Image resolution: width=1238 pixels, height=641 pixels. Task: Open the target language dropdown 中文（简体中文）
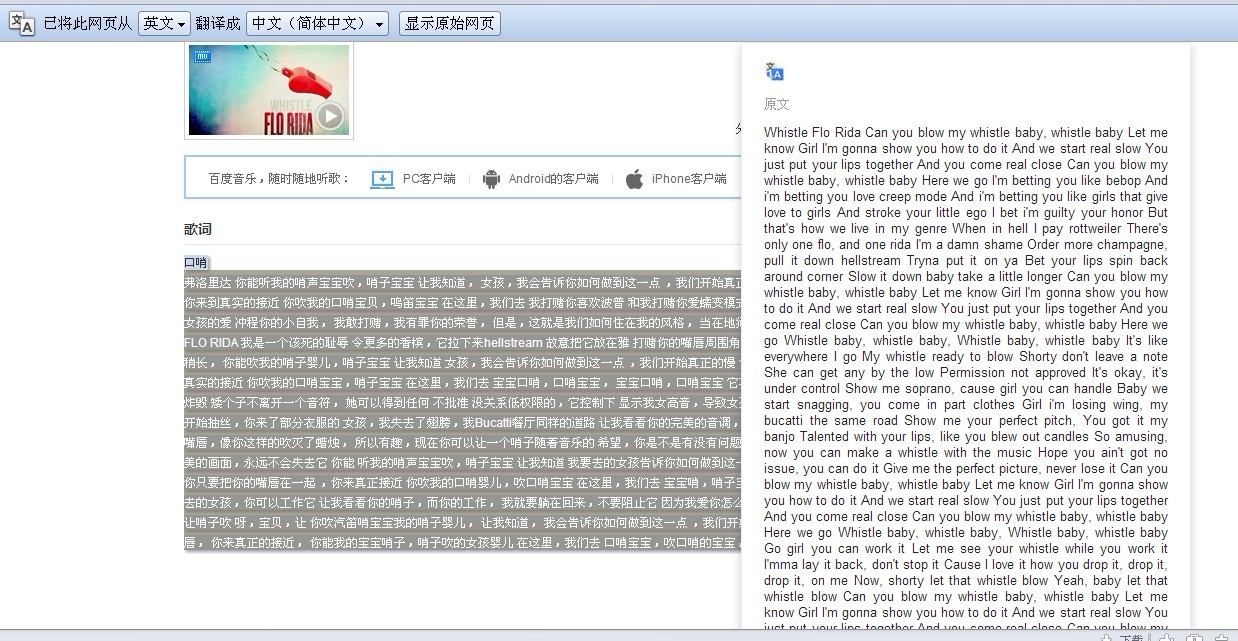[317, 23]
